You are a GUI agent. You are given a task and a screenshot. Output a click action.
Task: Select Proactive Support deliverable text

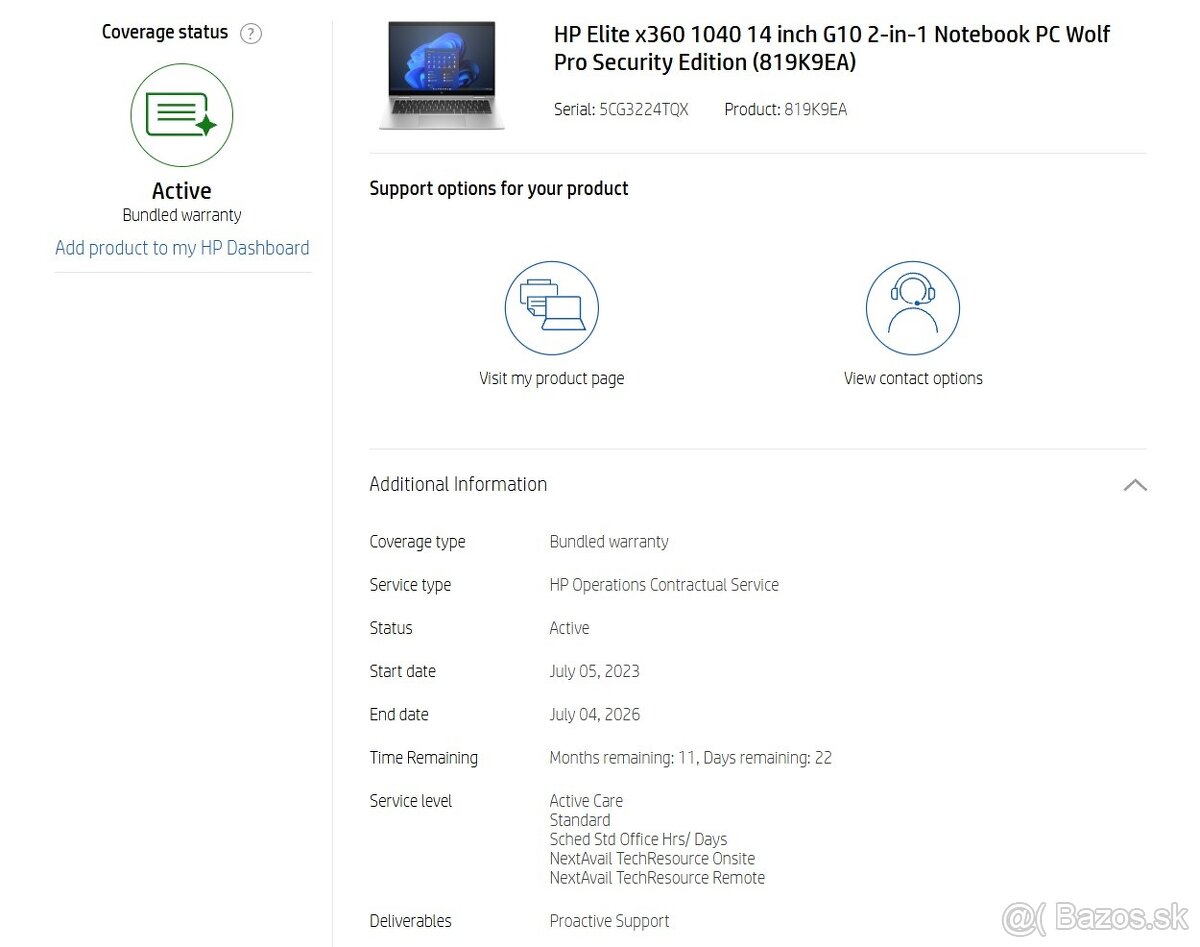pyautogui.click(x=609, y=921)
